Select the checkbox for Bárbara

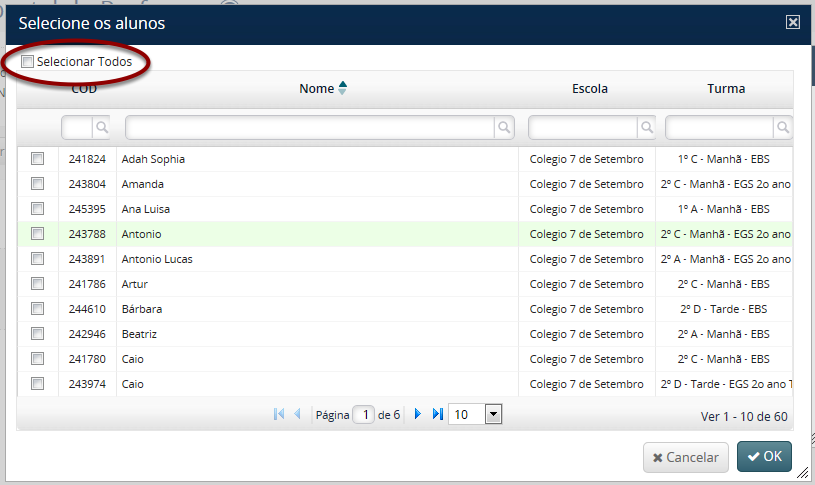click(x=37, y=308)
